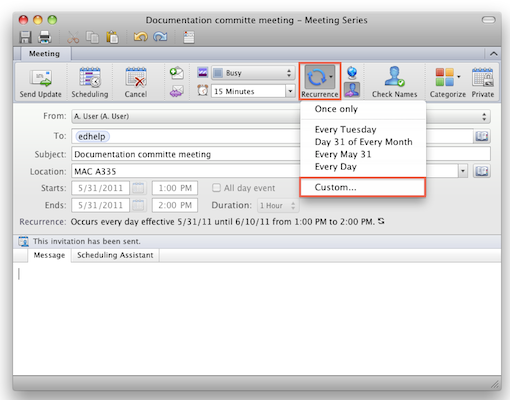Image resolution: width=510 pixels, height=400 pixels.
Task: Click the Time Zone globe icon
Action: pos(352,72)
